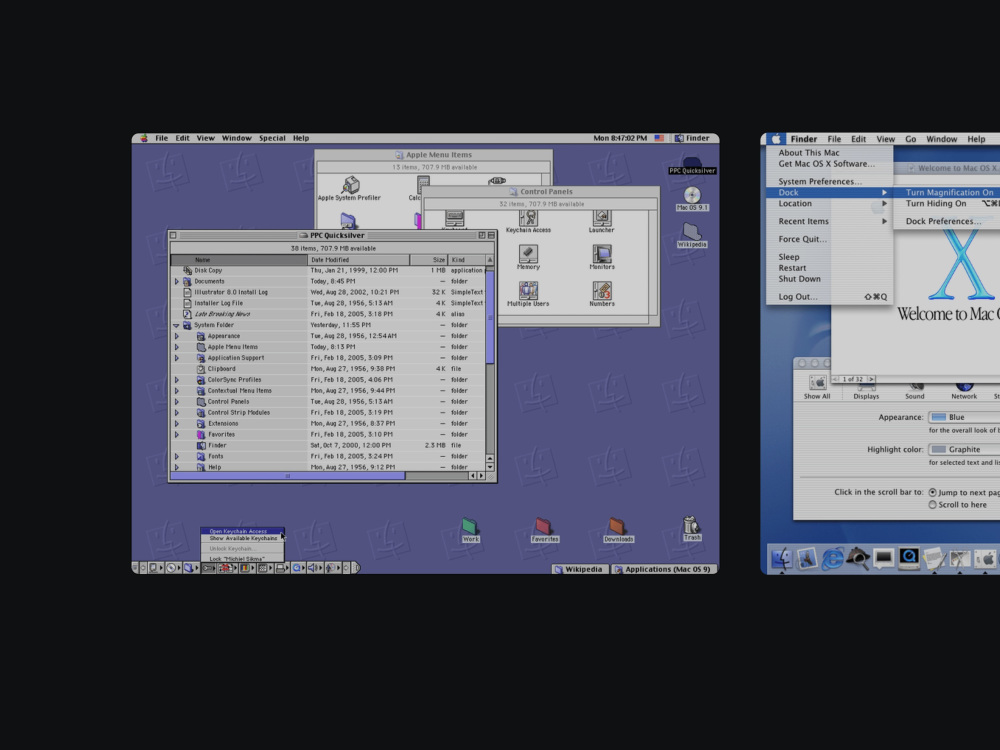The width and height of the screenshot is (1000, 750).
Task: Open Internet Explorer from the Dock
Action: tap(832, 559)
